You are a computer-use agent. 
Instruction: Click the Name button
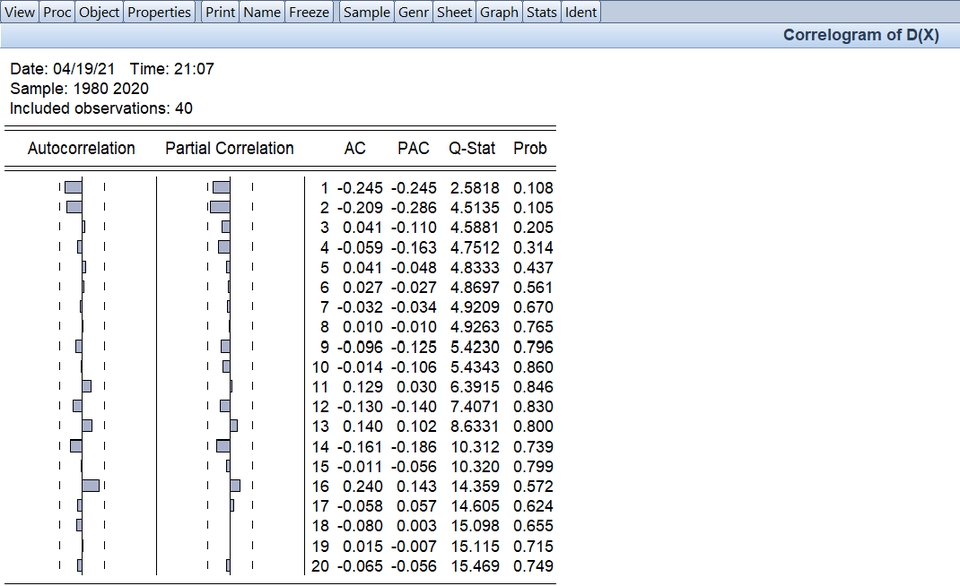click(x=262, y=12)
